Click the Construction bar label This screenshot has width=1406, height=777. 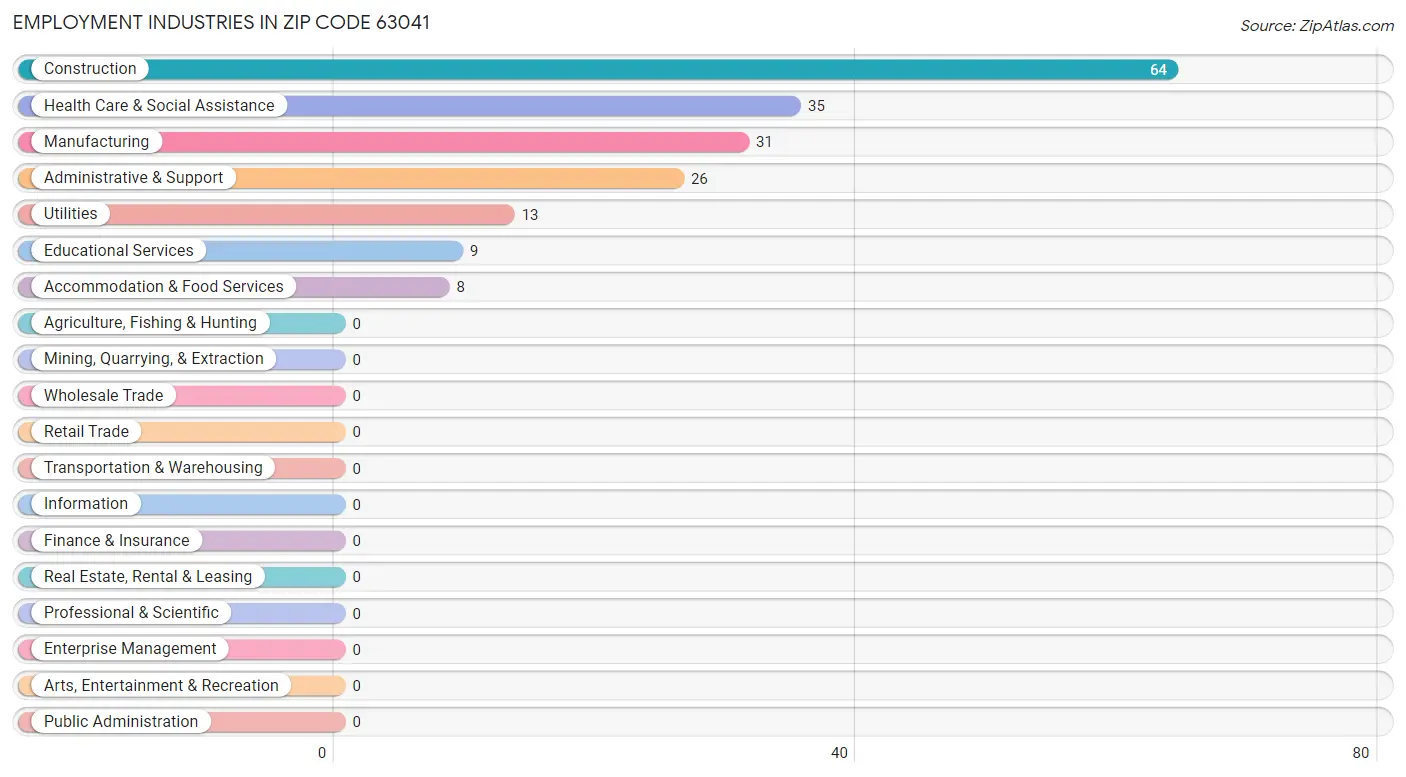90,69
